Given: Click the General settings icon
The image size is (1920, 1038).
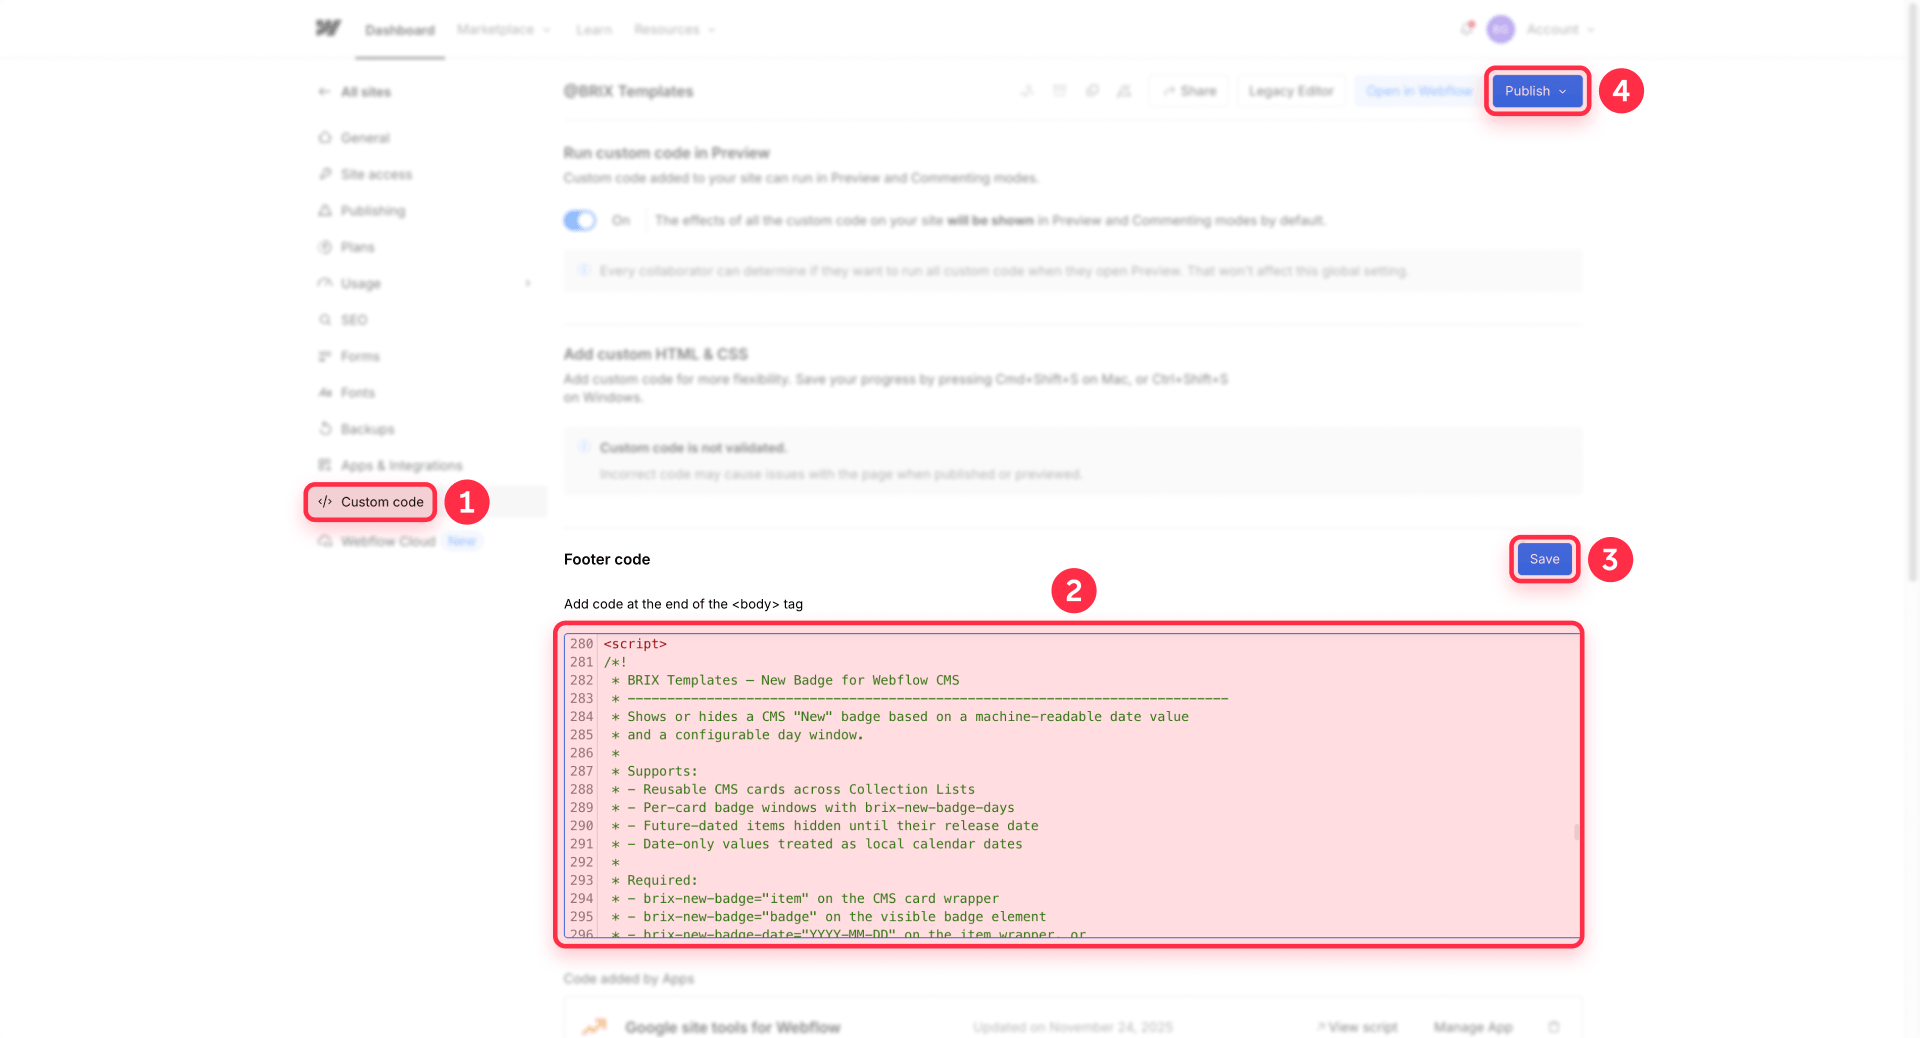Looking at the screenshot, I should coord(325,138).
